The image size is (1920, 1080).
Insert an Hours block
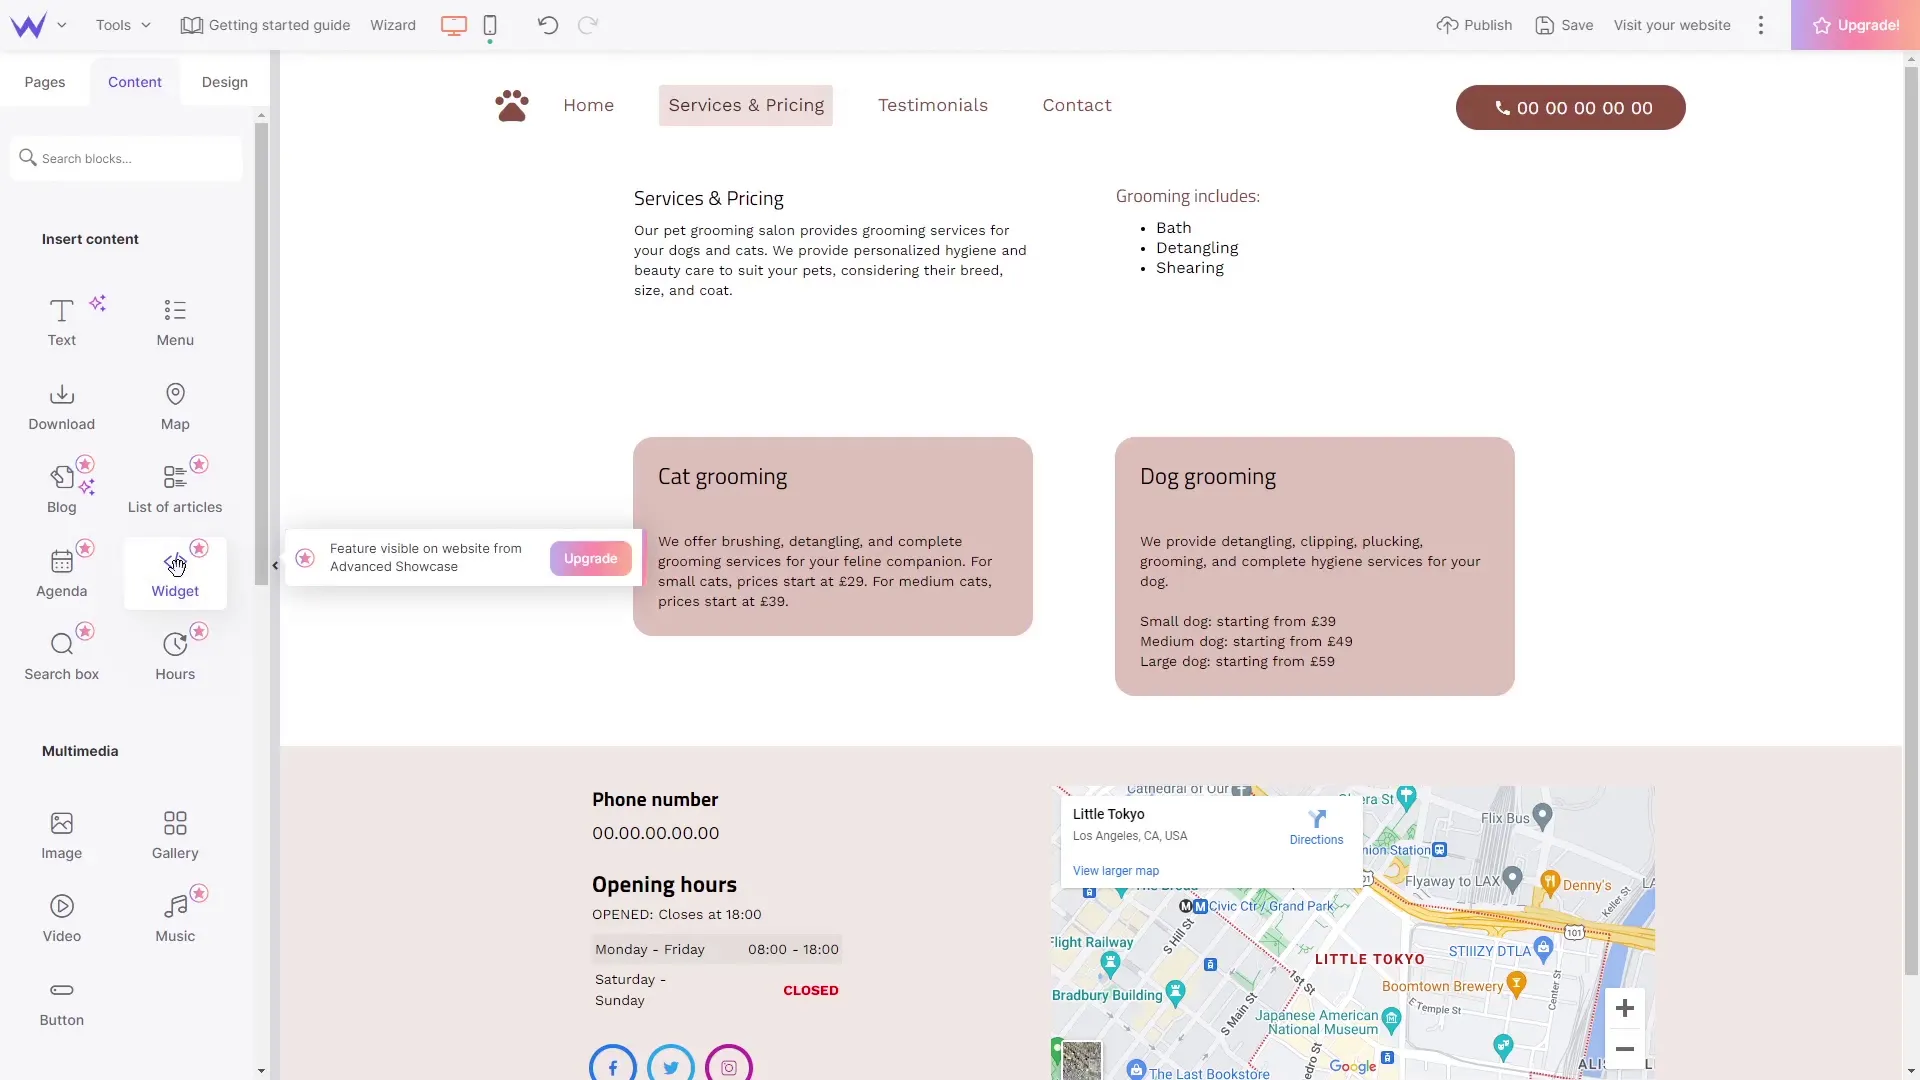(175, 656)
